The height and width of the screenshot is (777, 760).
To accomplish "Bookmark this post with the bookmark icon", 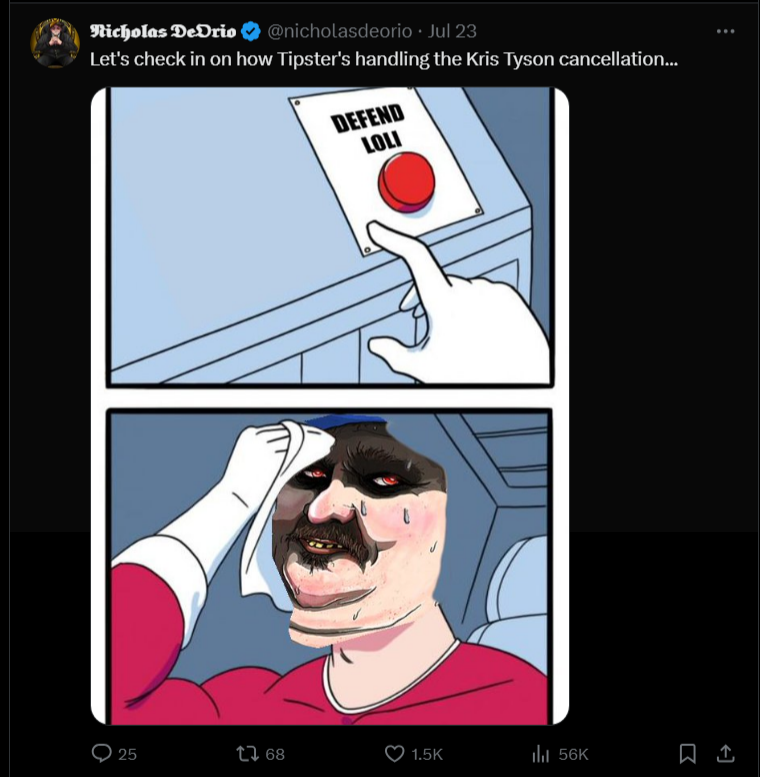I will (687, 754).
